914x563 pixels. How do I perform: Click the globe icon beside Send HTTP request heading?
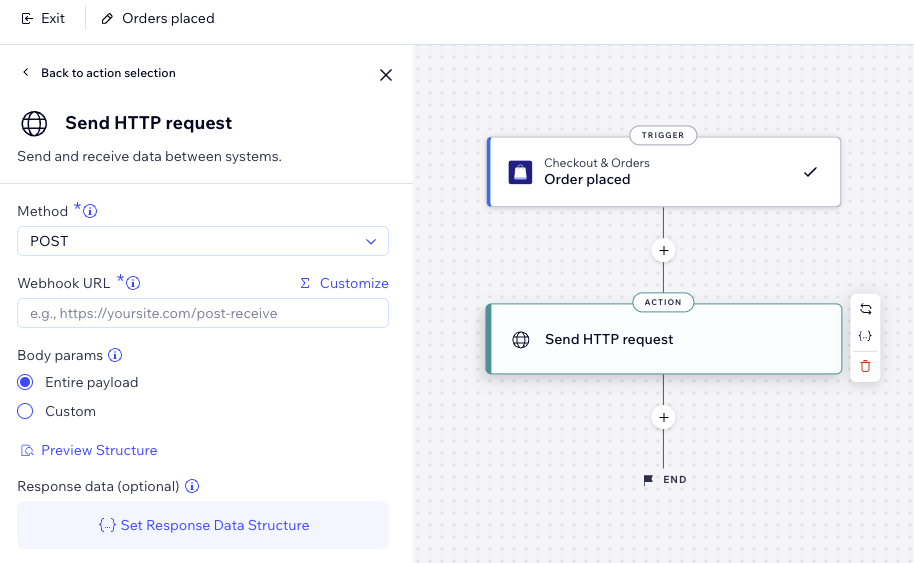[x=34, y=124]
